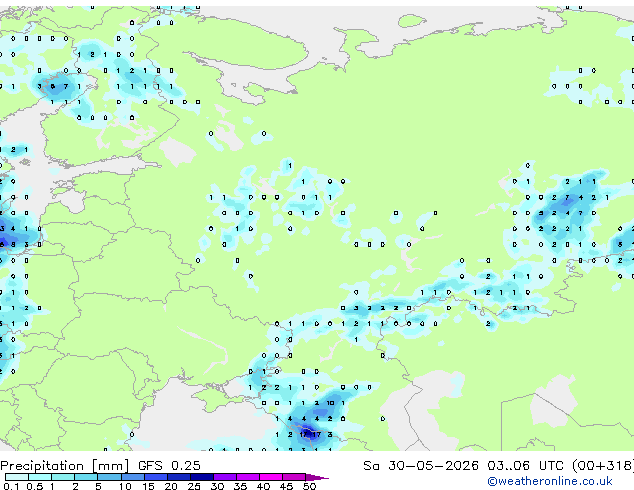
Task: Open the weatheronline.co.uk copyright link
Action: 550,481
